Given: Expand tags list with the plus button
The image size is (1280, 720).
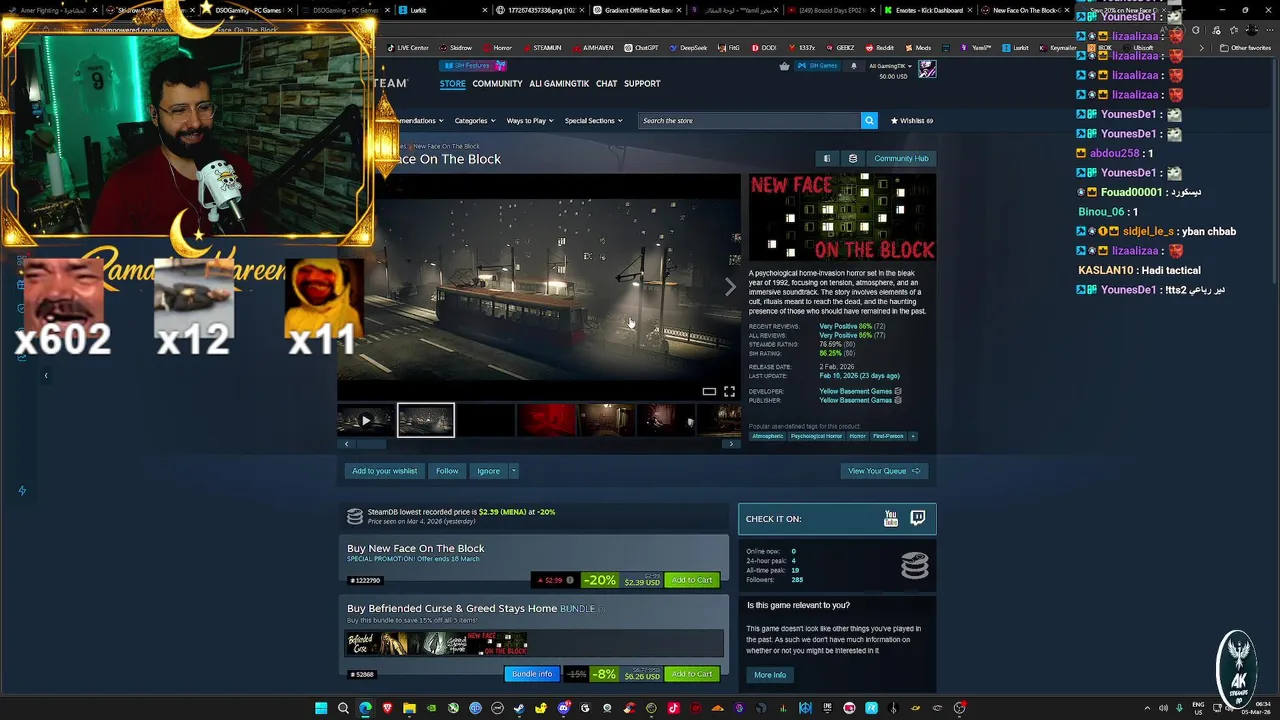Looking at the screenshot, I should 912,436.
